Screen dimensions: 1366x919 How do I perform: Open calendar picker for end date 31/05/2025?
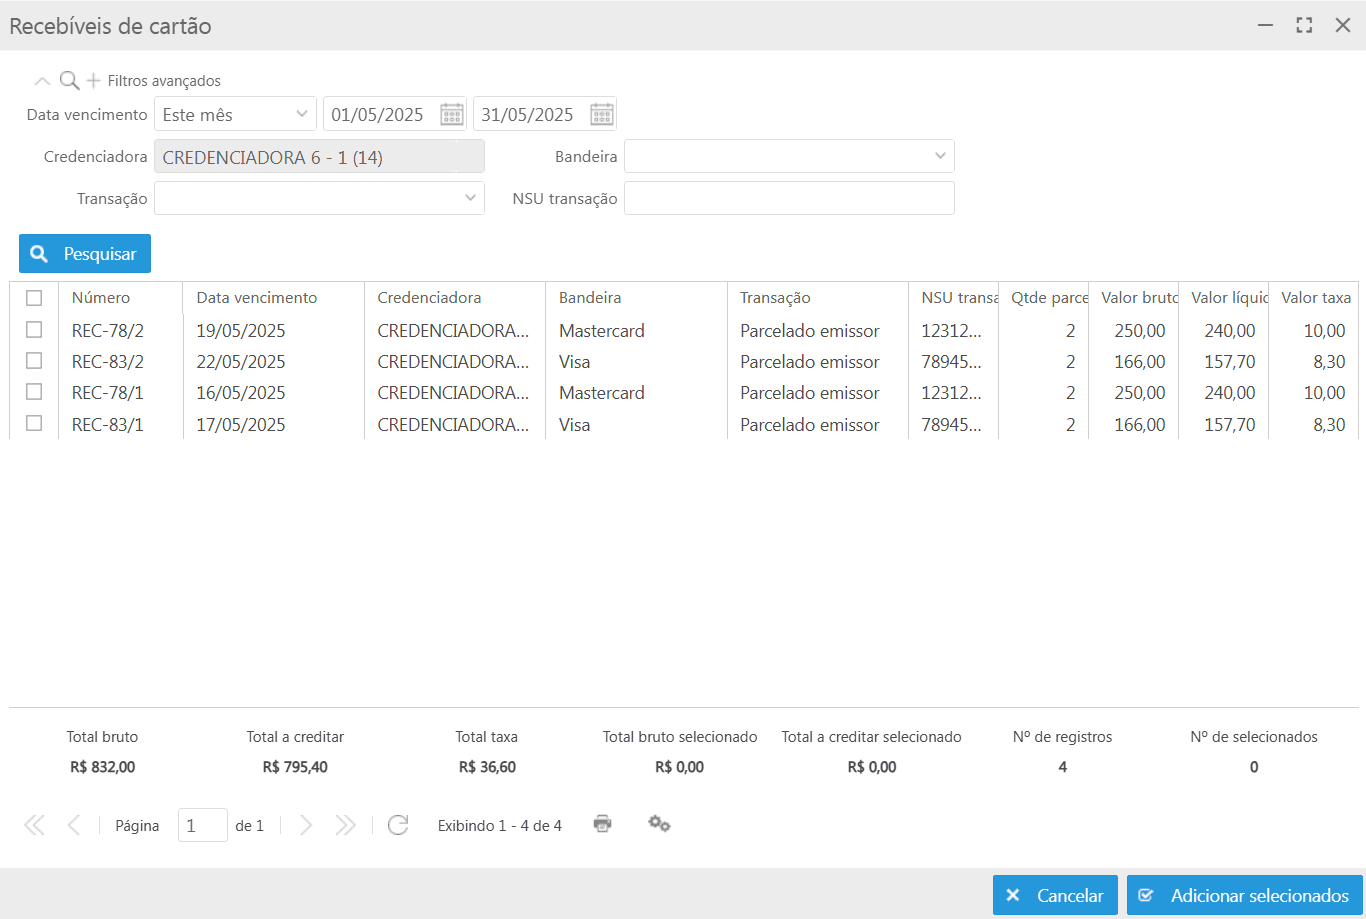tap(602, 114)
